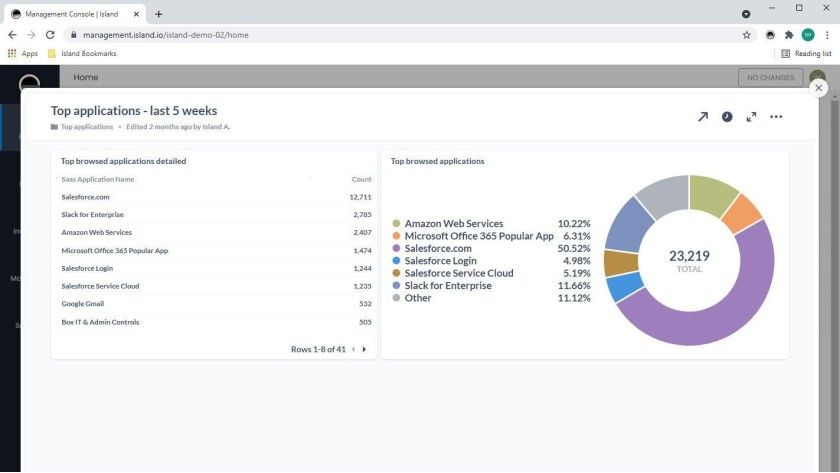Open the Apps shortcut in bookmarks bar

tap(22, 54)
